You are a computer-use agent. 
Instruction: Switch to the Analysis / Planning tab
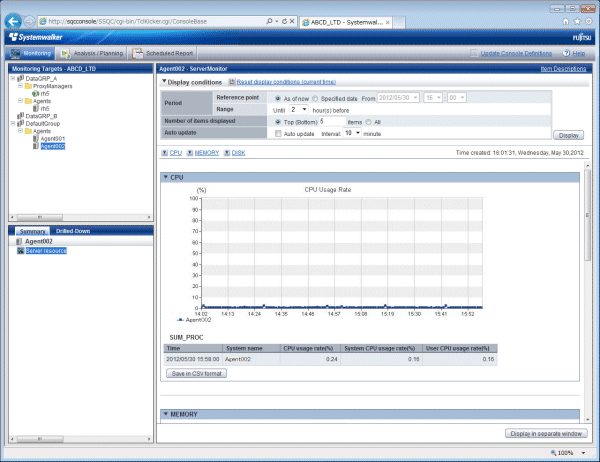[92, 53]
